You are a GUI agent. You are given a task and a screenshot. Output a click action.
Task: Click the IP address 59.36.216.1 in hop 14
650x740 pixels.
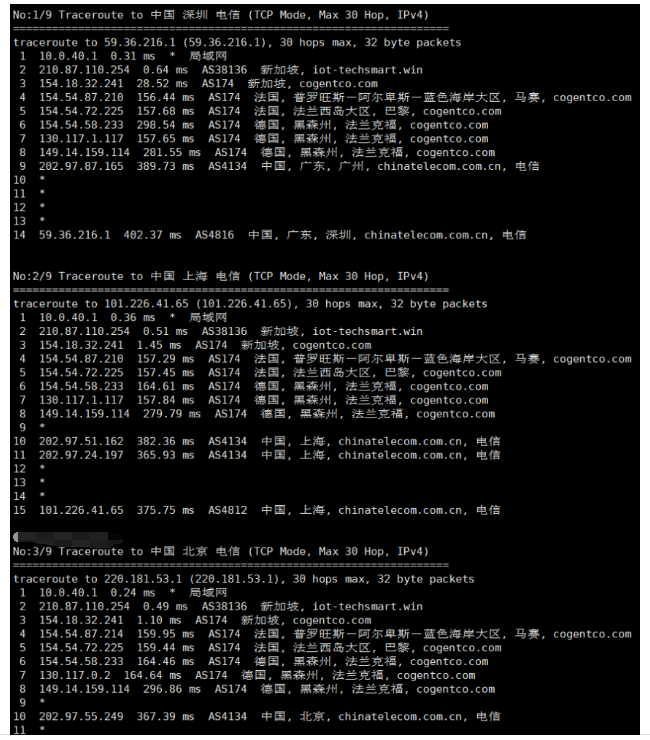75,235
